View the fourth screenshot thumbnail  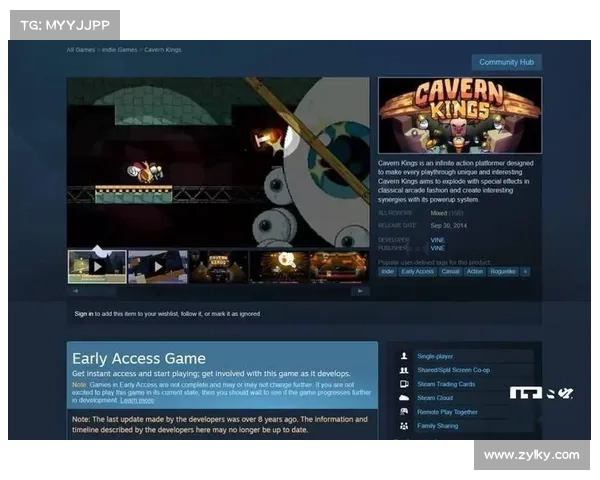(279, 267)
